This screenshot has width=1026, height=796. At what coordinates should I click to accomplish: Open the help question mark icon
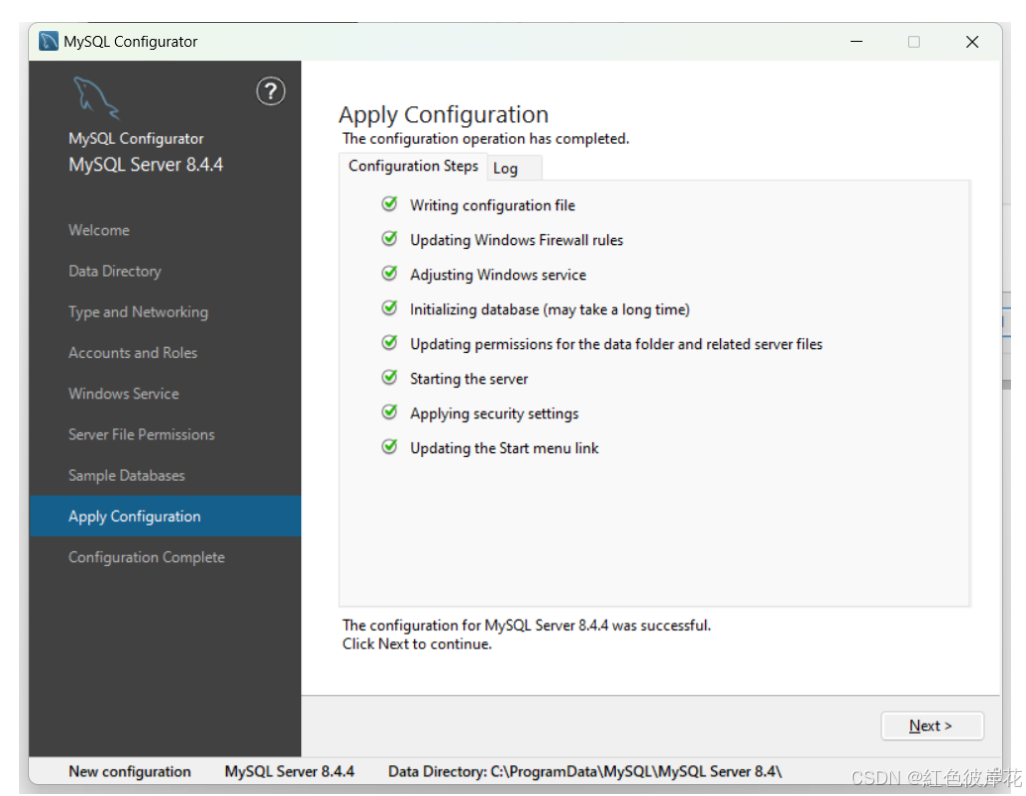click(270, 92)
